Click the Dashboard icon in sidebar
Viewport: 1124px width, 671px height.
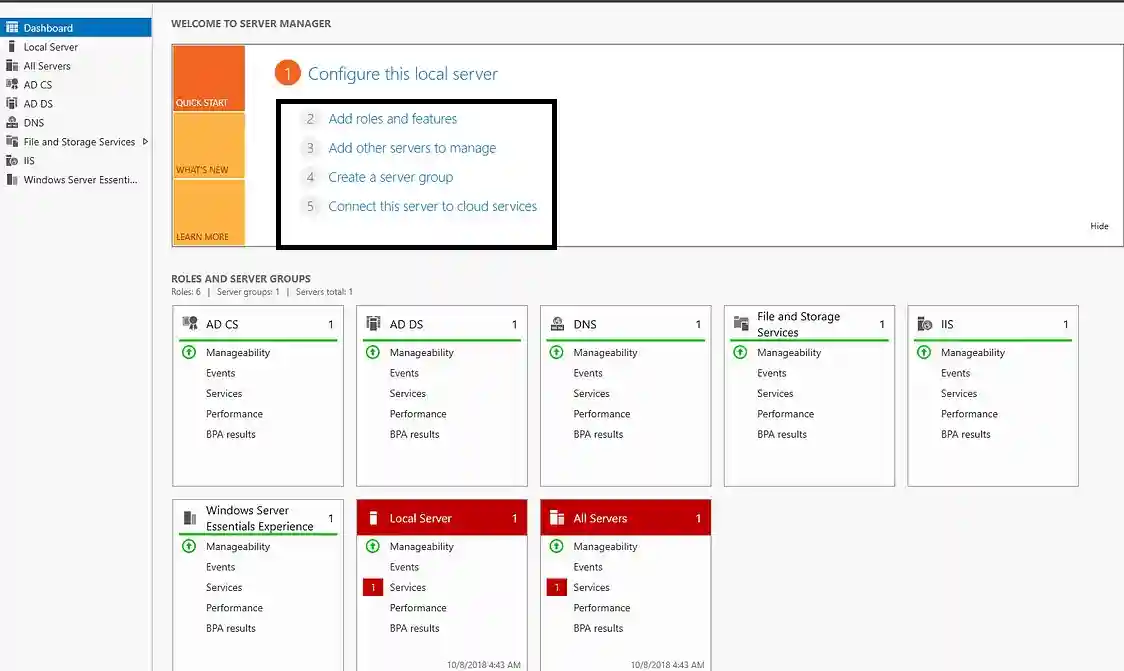coord(12,27)
